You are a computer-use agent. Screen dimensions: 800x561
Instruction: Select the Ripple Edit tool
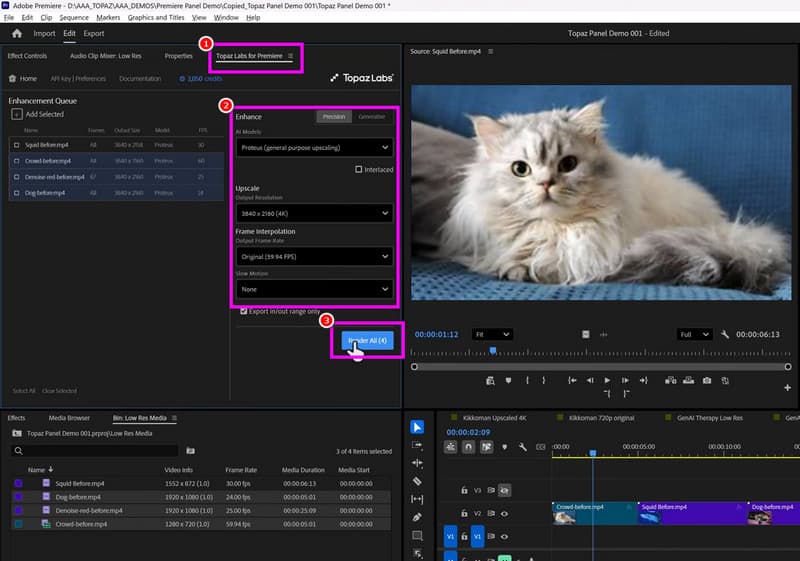[417, 463]
